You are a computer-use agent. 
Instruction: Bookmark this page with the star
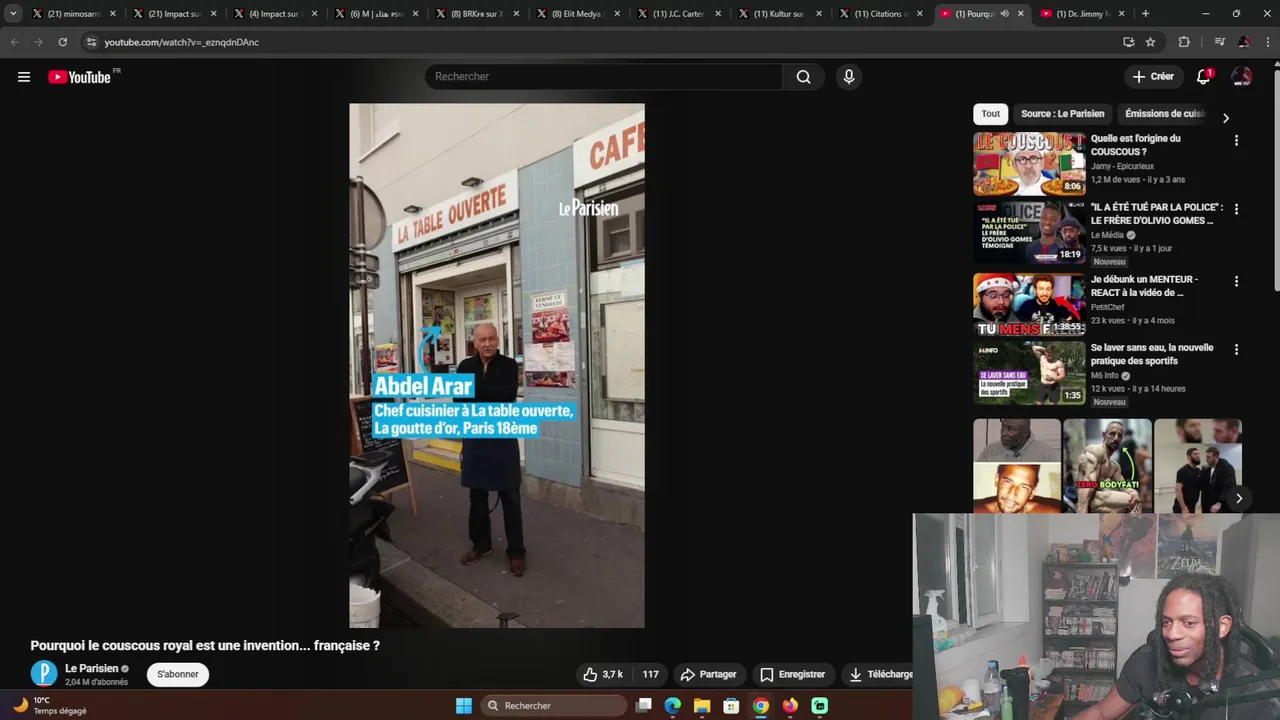(1150, 42)
